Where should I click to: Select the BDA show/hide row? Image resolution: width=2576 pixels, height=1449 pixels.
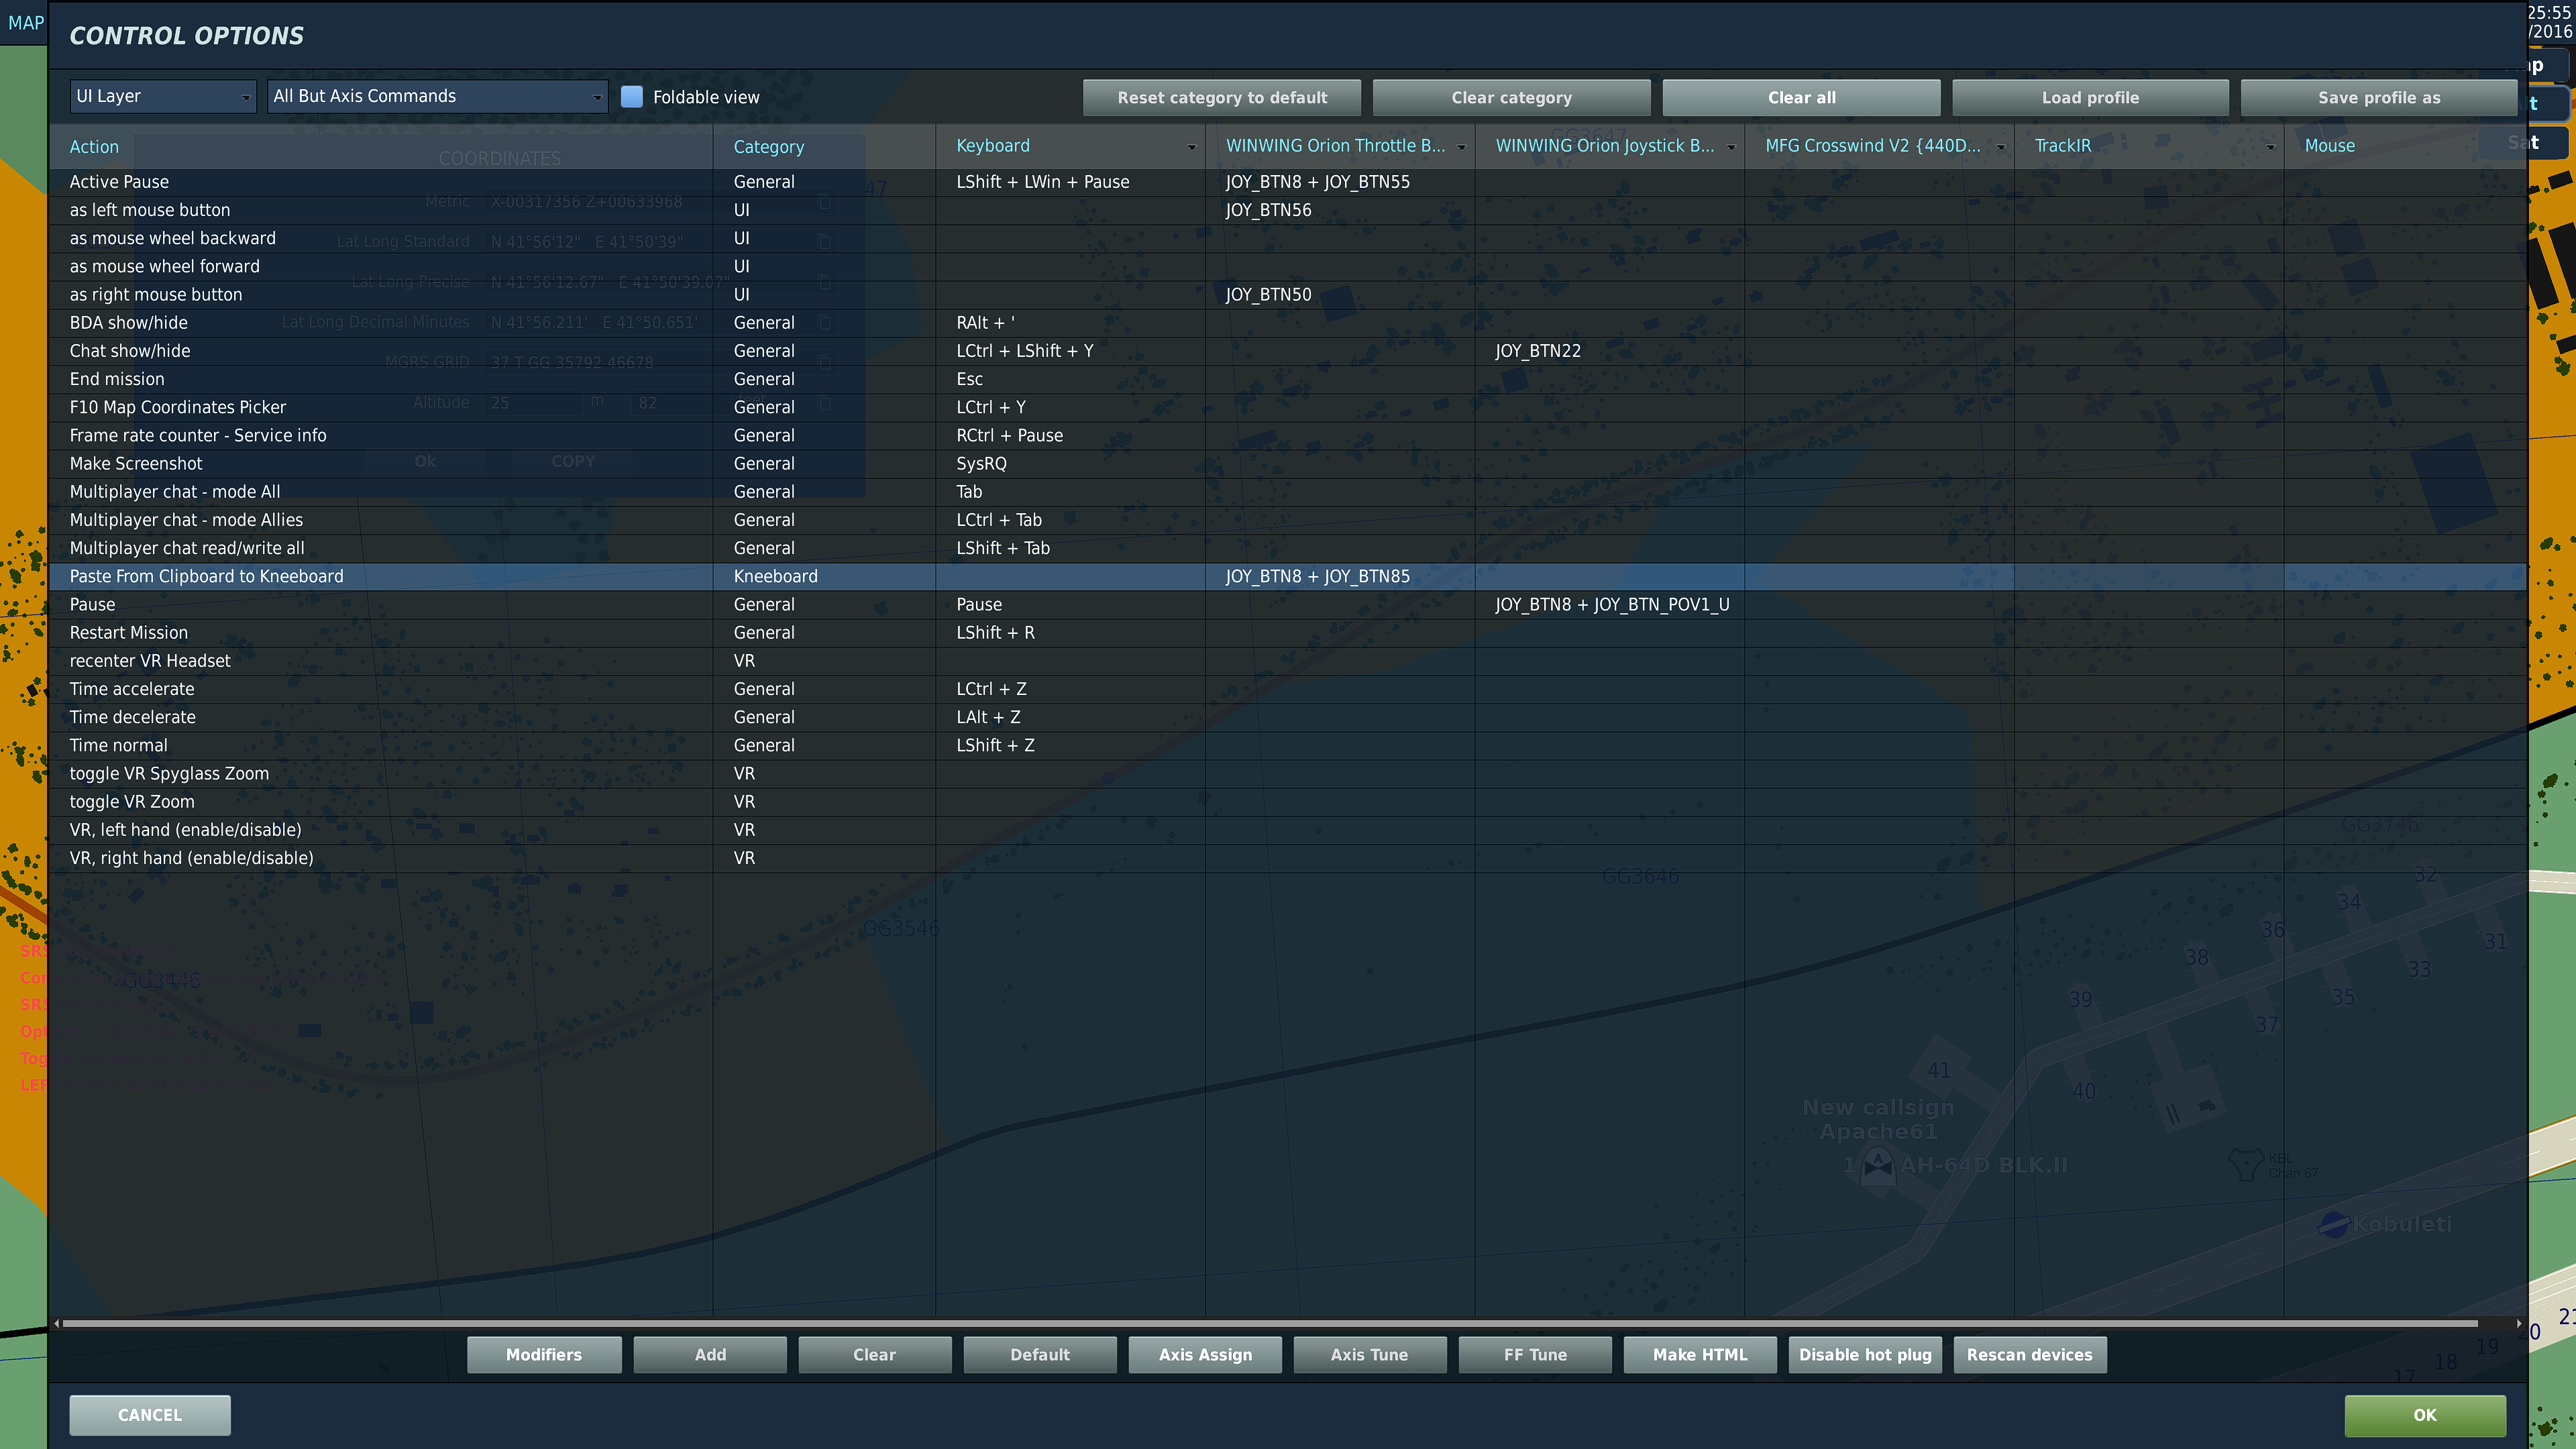click(1288, 322)
